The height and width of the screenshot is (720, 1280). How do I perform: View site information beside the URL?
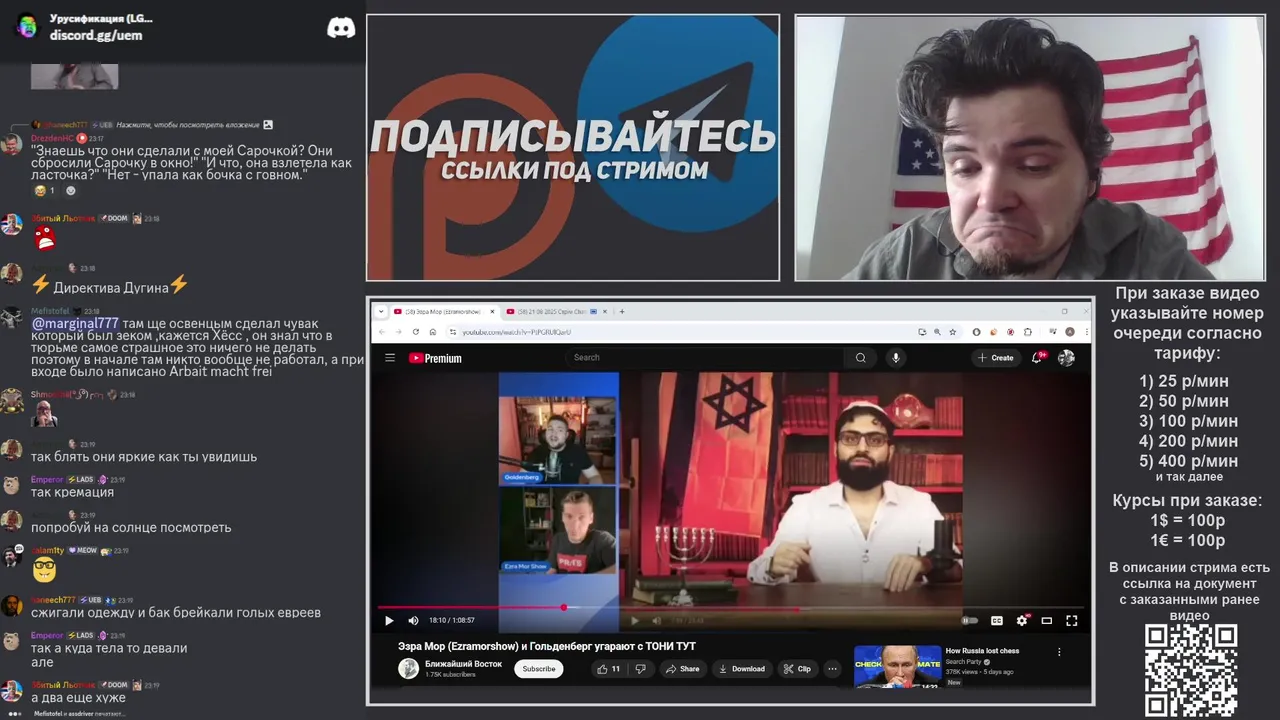click(452, 332)
